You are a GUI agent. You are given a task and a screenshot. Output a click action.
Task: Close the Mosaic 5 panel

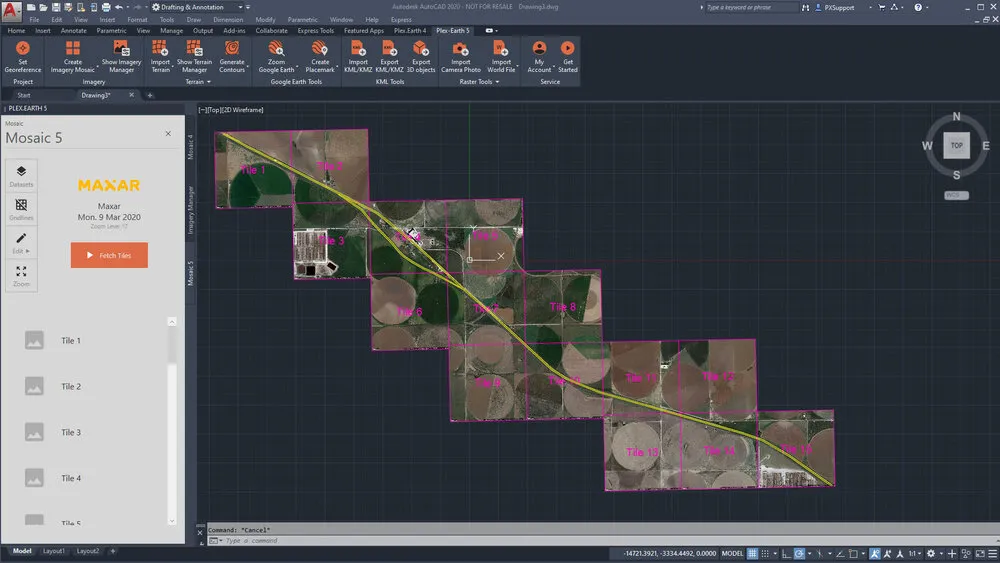168,134
